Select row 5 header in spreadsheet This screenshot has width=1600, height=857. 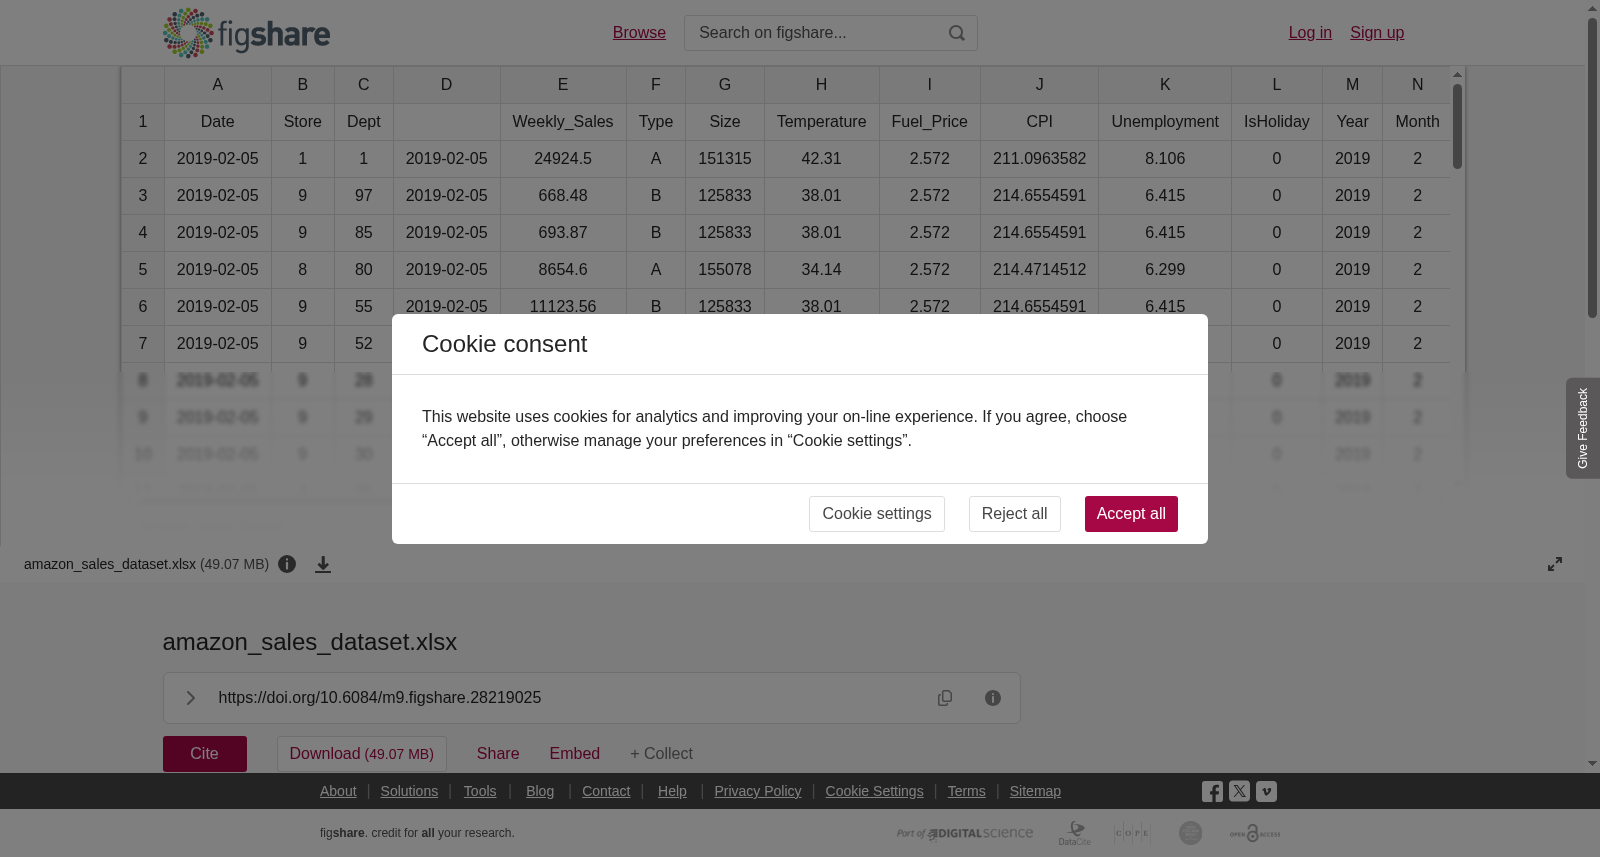tap(143, 270)
